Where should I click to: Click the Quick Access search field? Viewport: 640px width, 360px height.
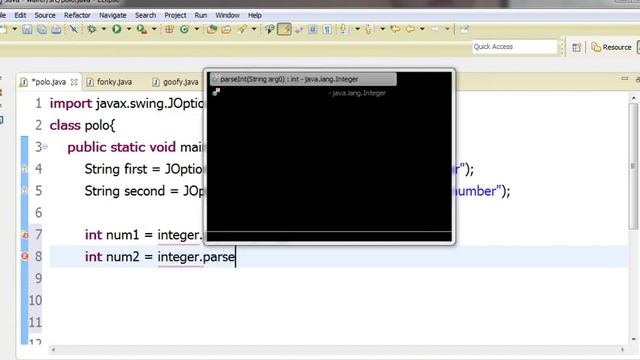pyautogui.click(x=514, y=47)
